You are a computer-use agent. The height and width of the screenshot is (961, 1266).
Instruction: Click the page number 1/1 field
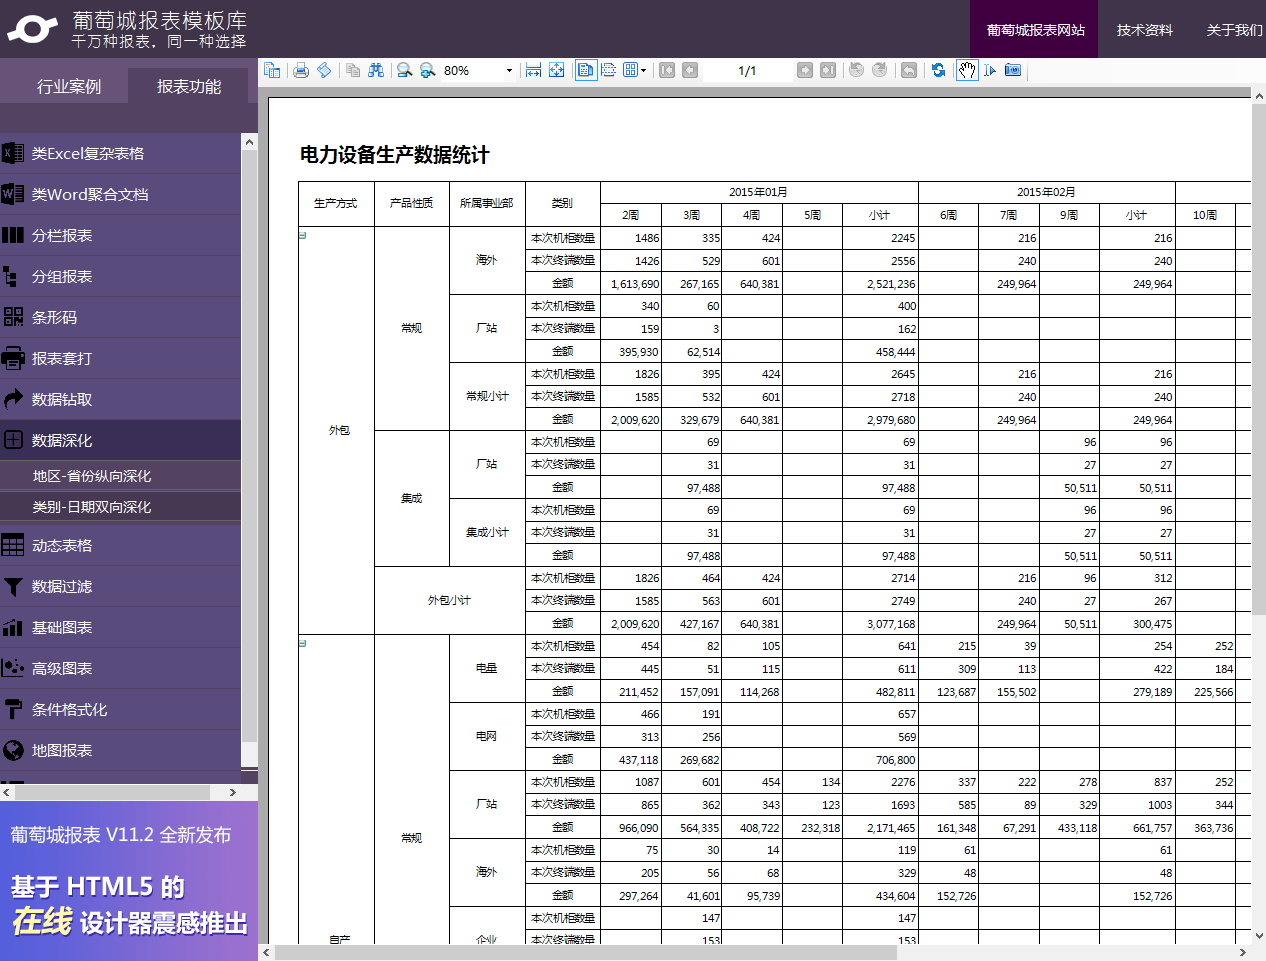(x=747, y=71)
